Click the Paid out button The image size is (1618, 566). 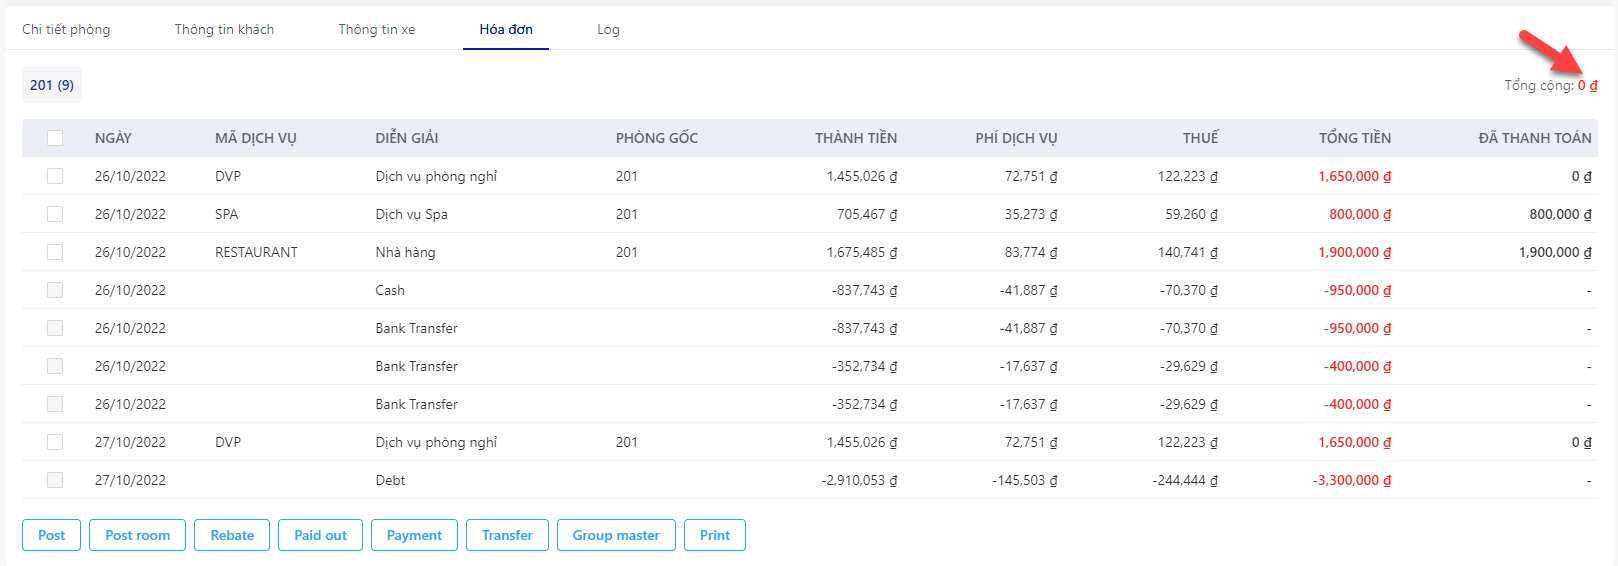pyautogui.click(x=320, y=535)
